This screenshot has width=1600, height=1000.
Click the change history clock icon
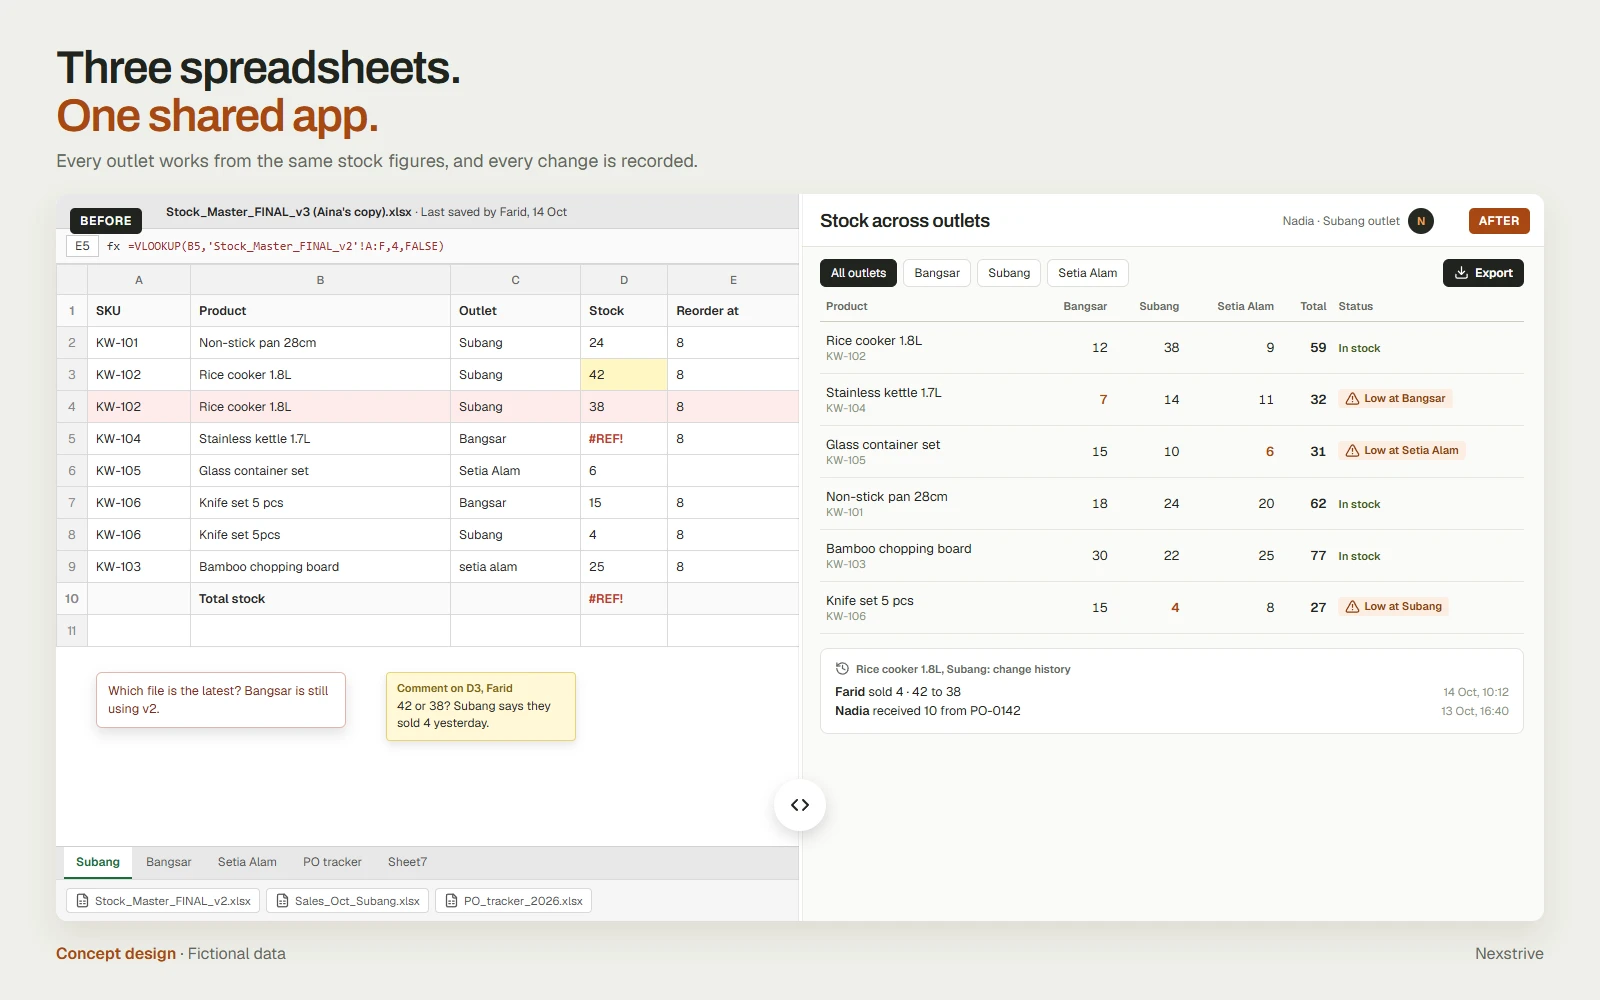842,669
